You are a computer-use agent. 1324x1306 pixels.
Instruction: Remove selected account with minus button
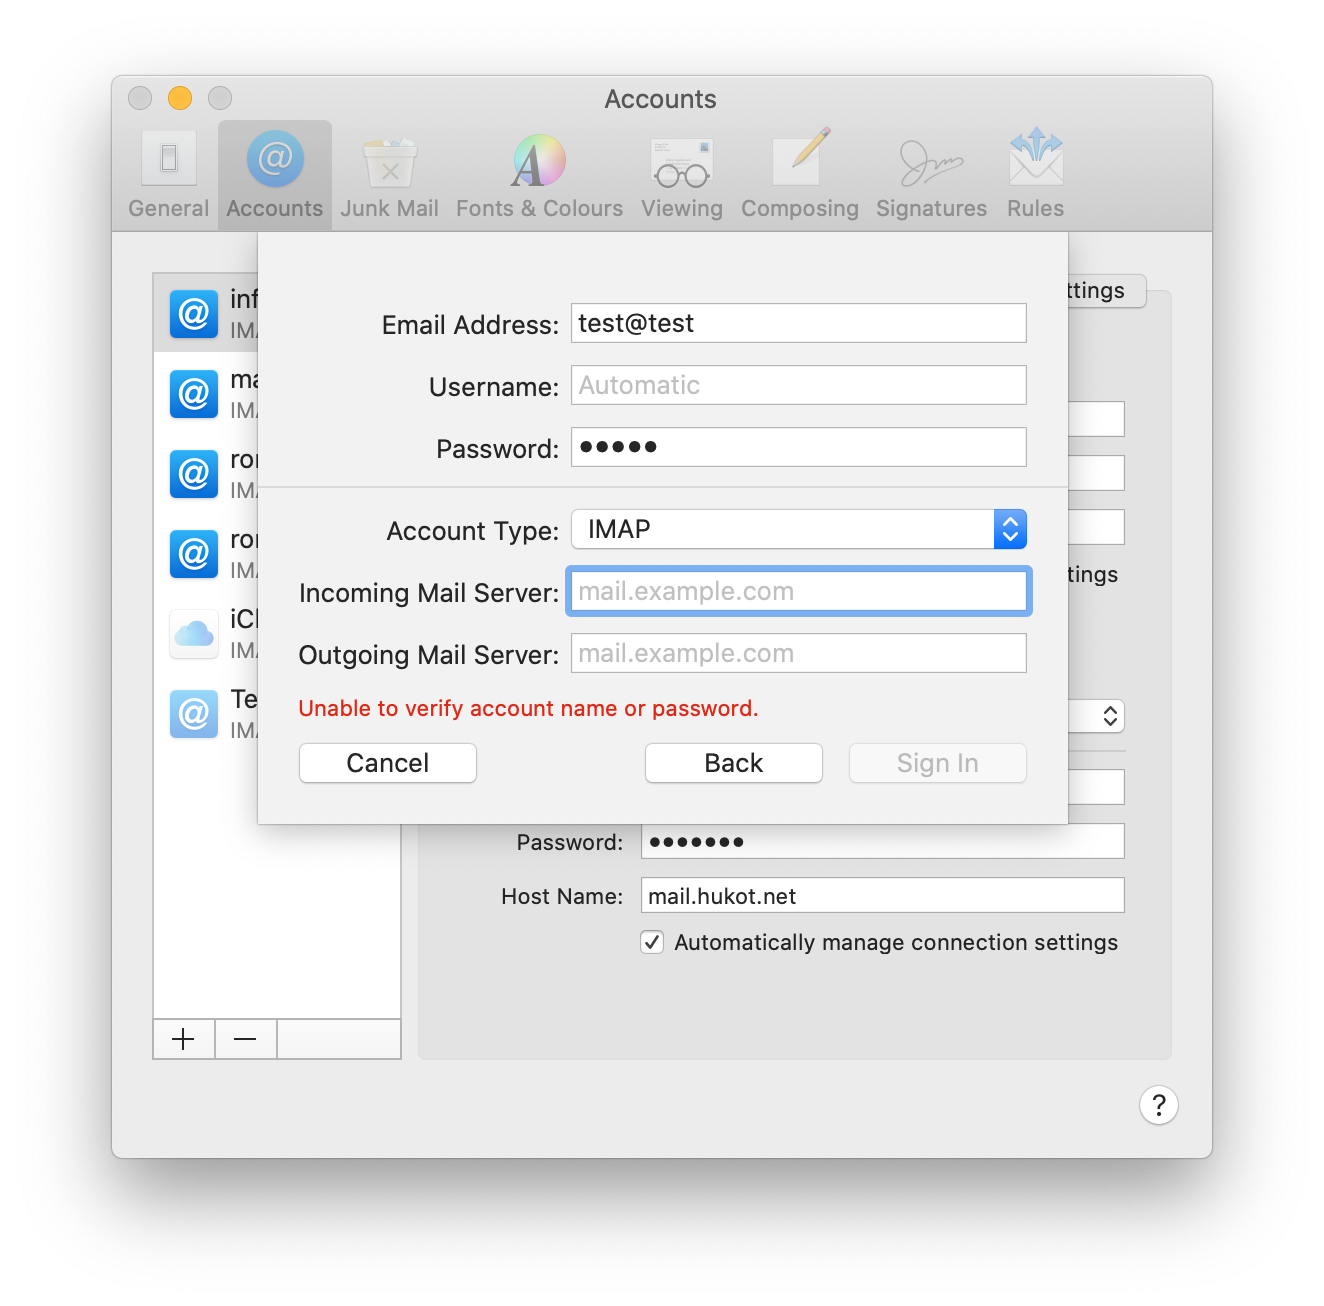pyautogui.click(x=245, y=1039)
